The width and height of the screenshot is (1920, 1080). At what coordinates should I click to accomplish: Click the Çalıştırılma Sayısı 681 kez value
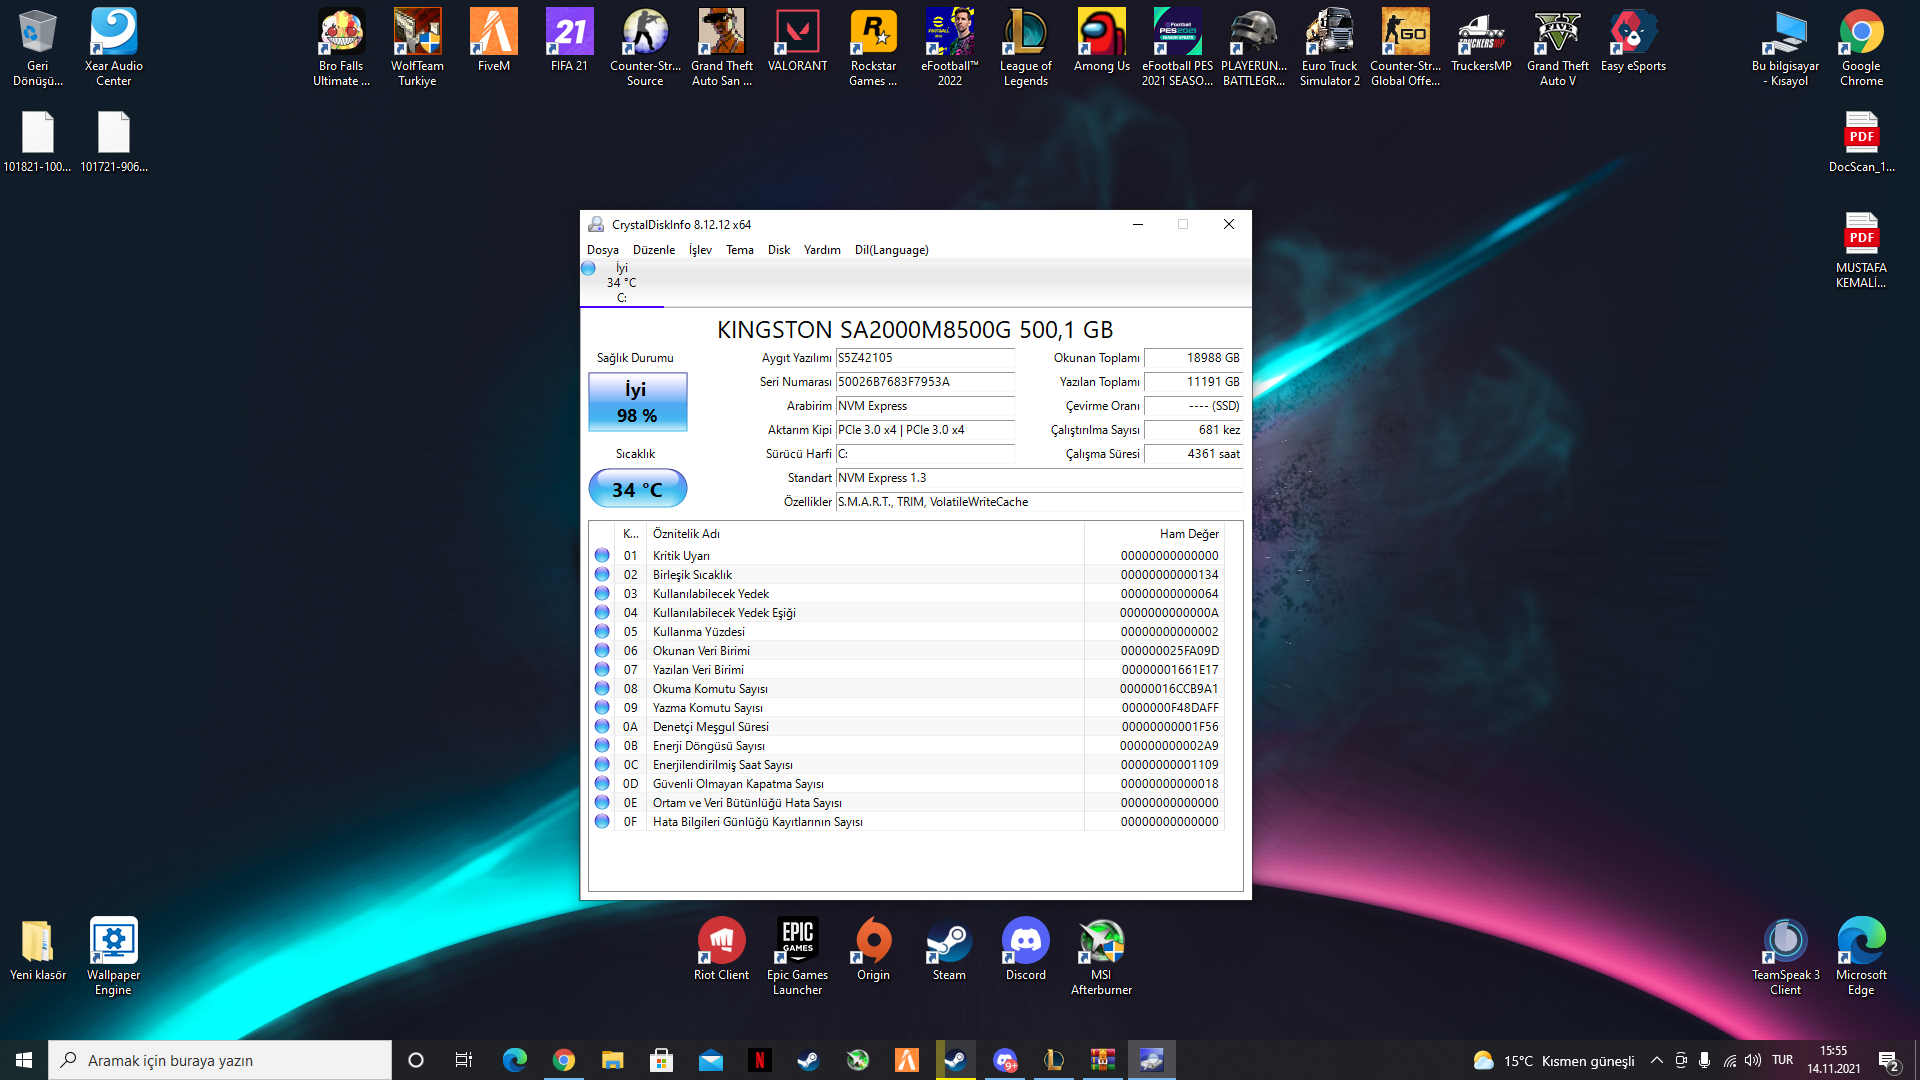[1193, 430]
